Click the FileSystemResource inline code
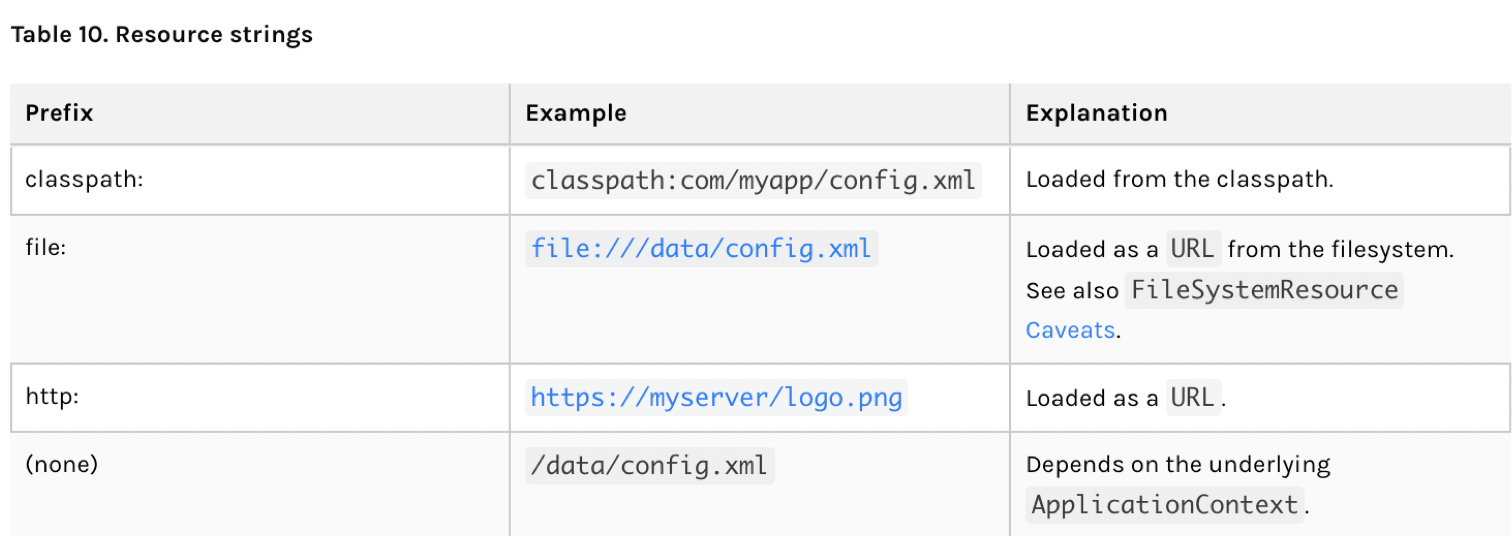This screenshot has width=1512, height=536. [1264, 290]
